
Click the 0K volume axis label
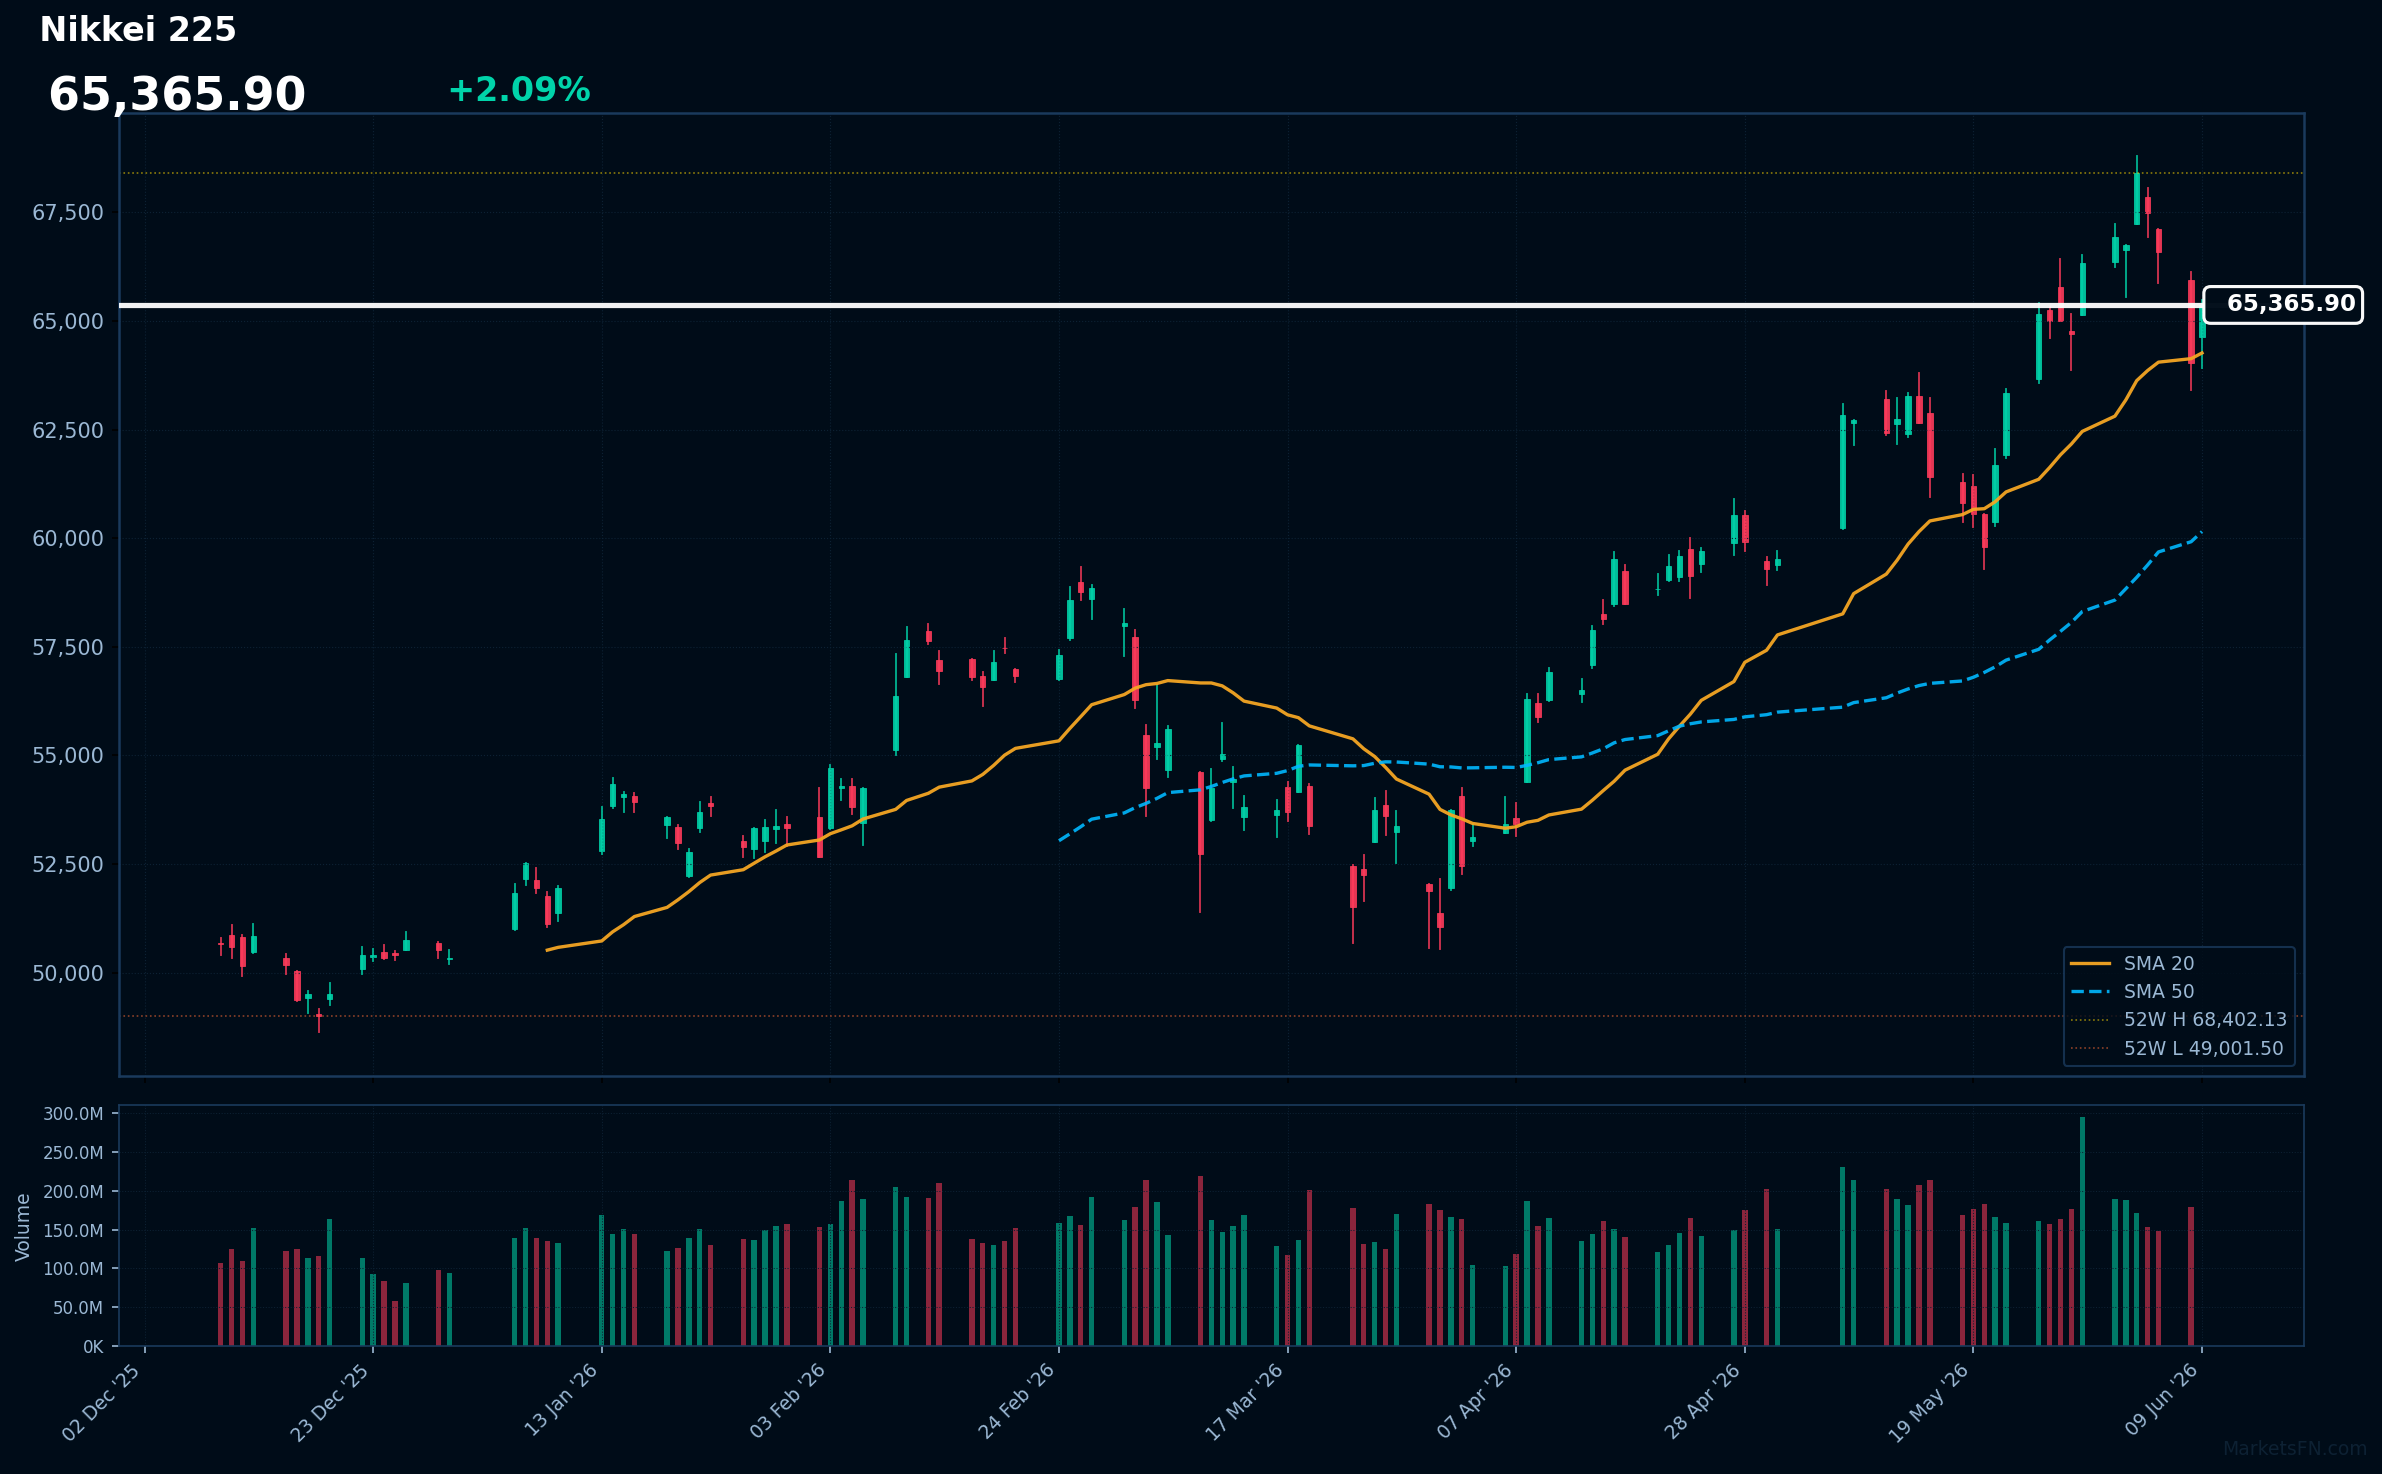[93, 1347]
